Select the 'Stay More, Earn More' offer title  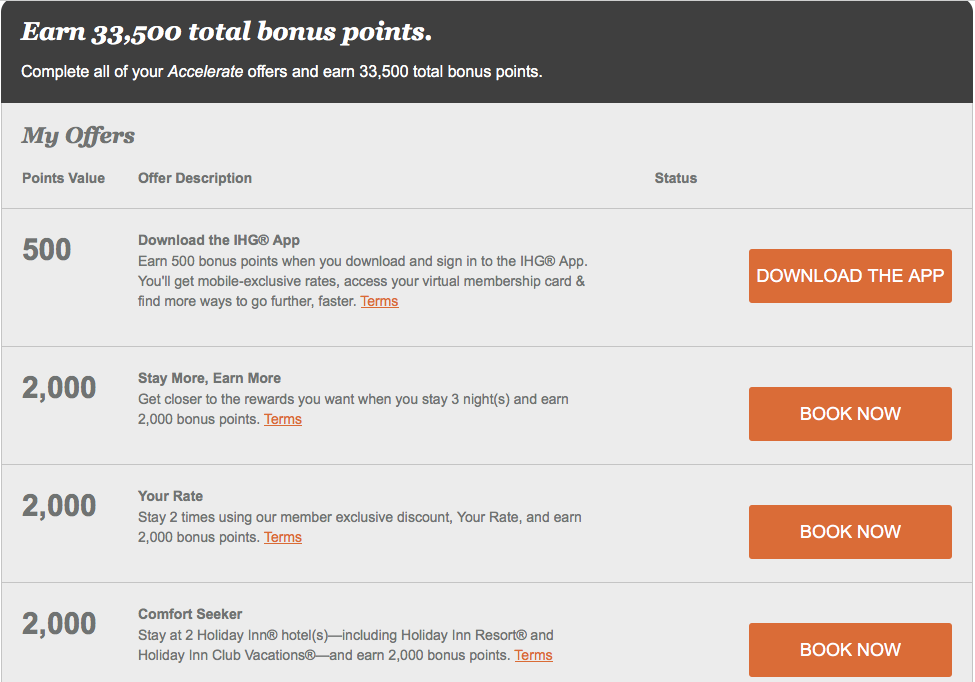coord(209,378)
